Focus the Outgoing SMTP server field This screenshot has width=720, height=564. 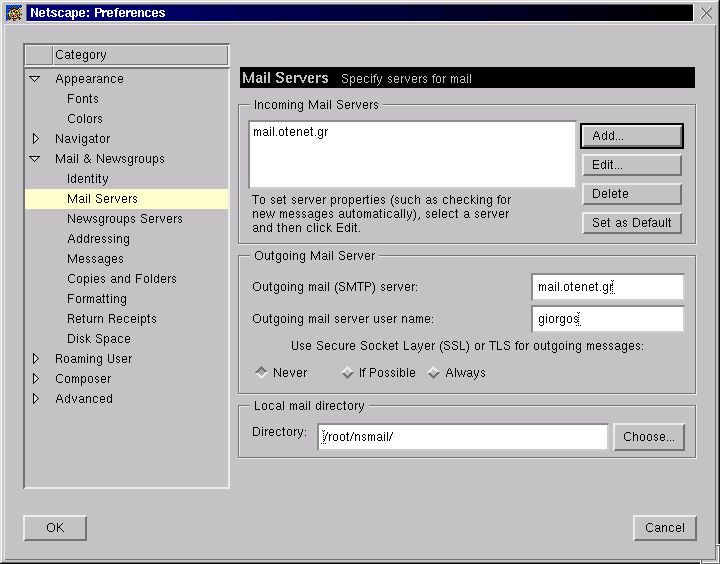[608, 287]
